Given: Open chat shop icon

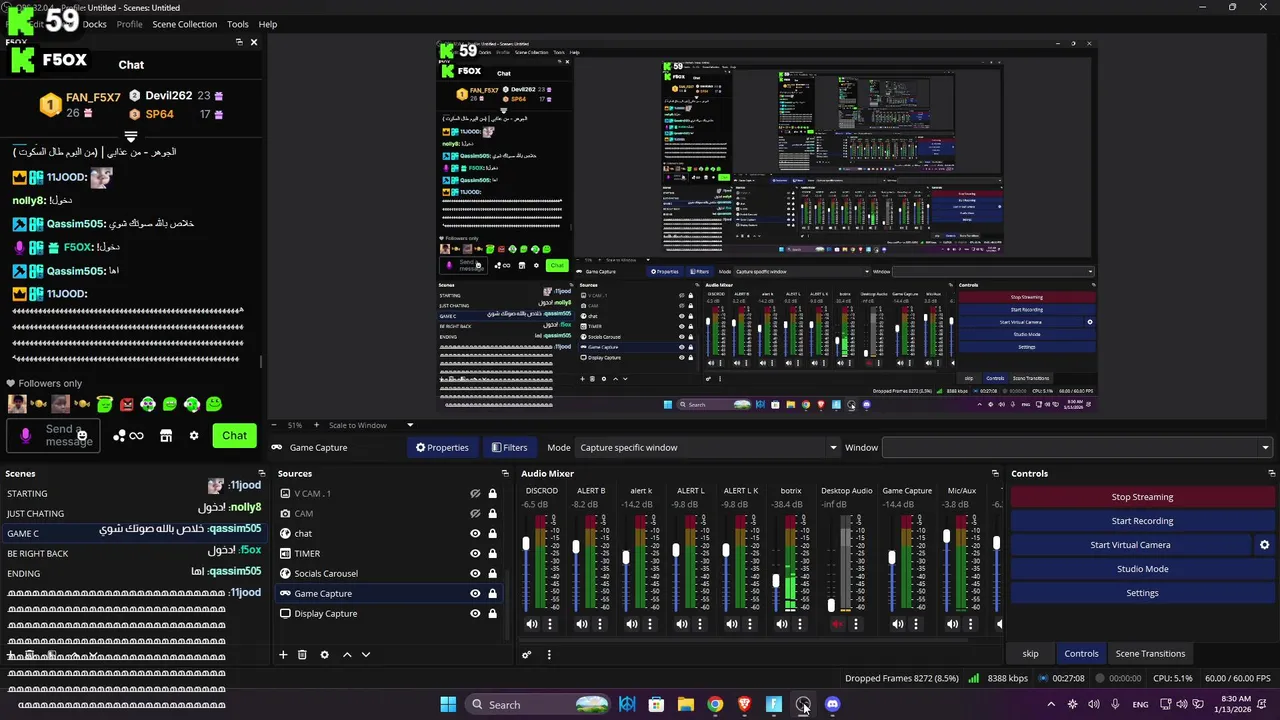Looking at the screenshot, I should (x=166, y=436).
